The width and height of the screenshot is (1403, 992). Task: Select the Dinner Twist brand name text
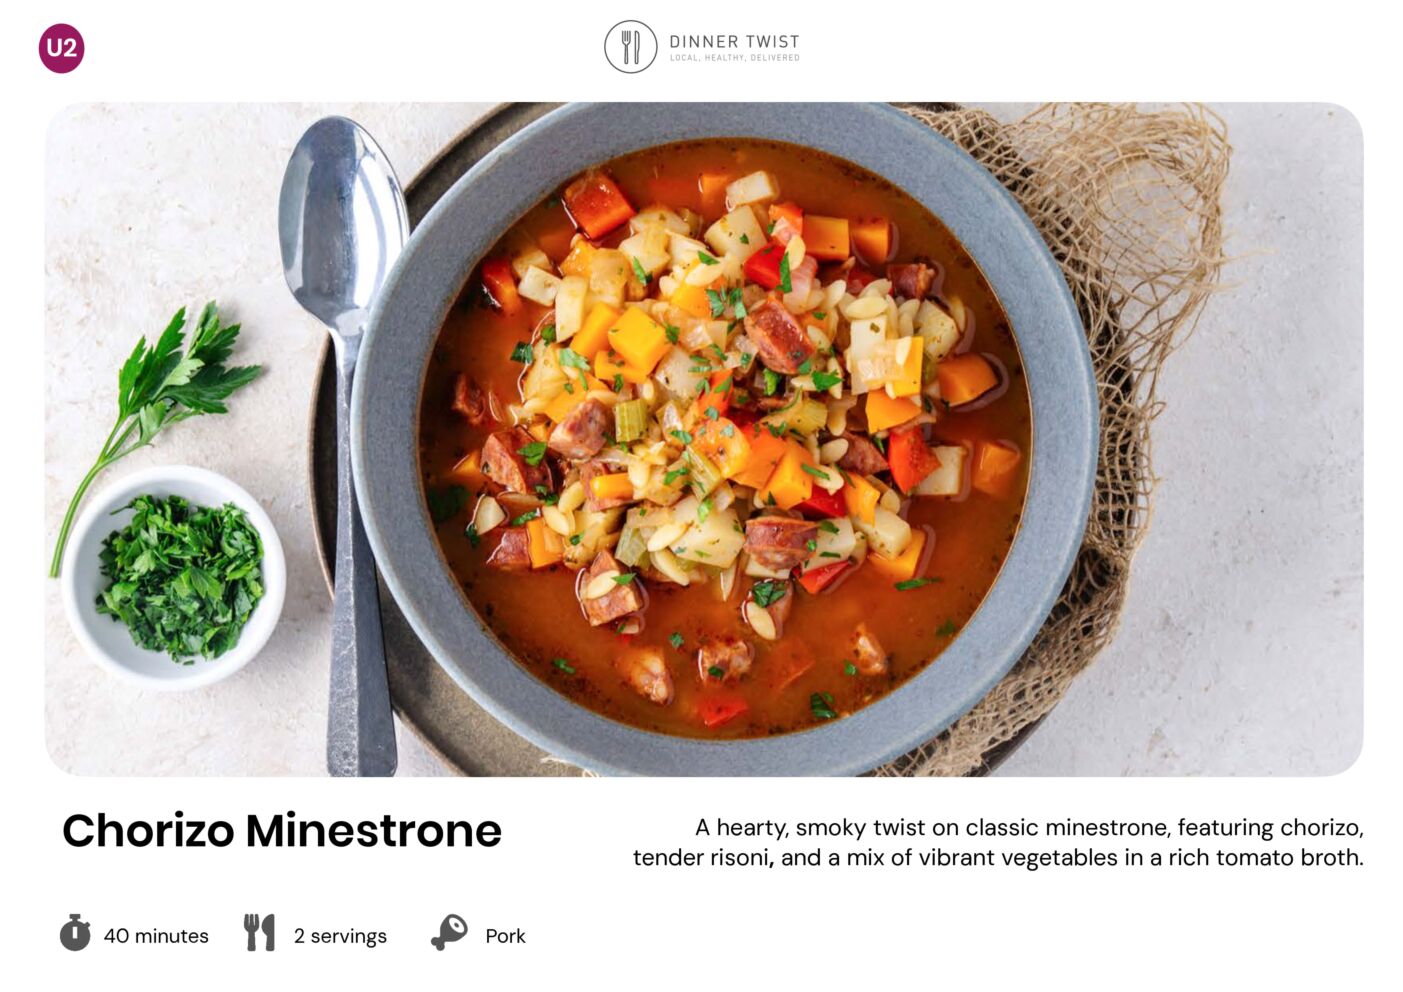pos(734,41)
